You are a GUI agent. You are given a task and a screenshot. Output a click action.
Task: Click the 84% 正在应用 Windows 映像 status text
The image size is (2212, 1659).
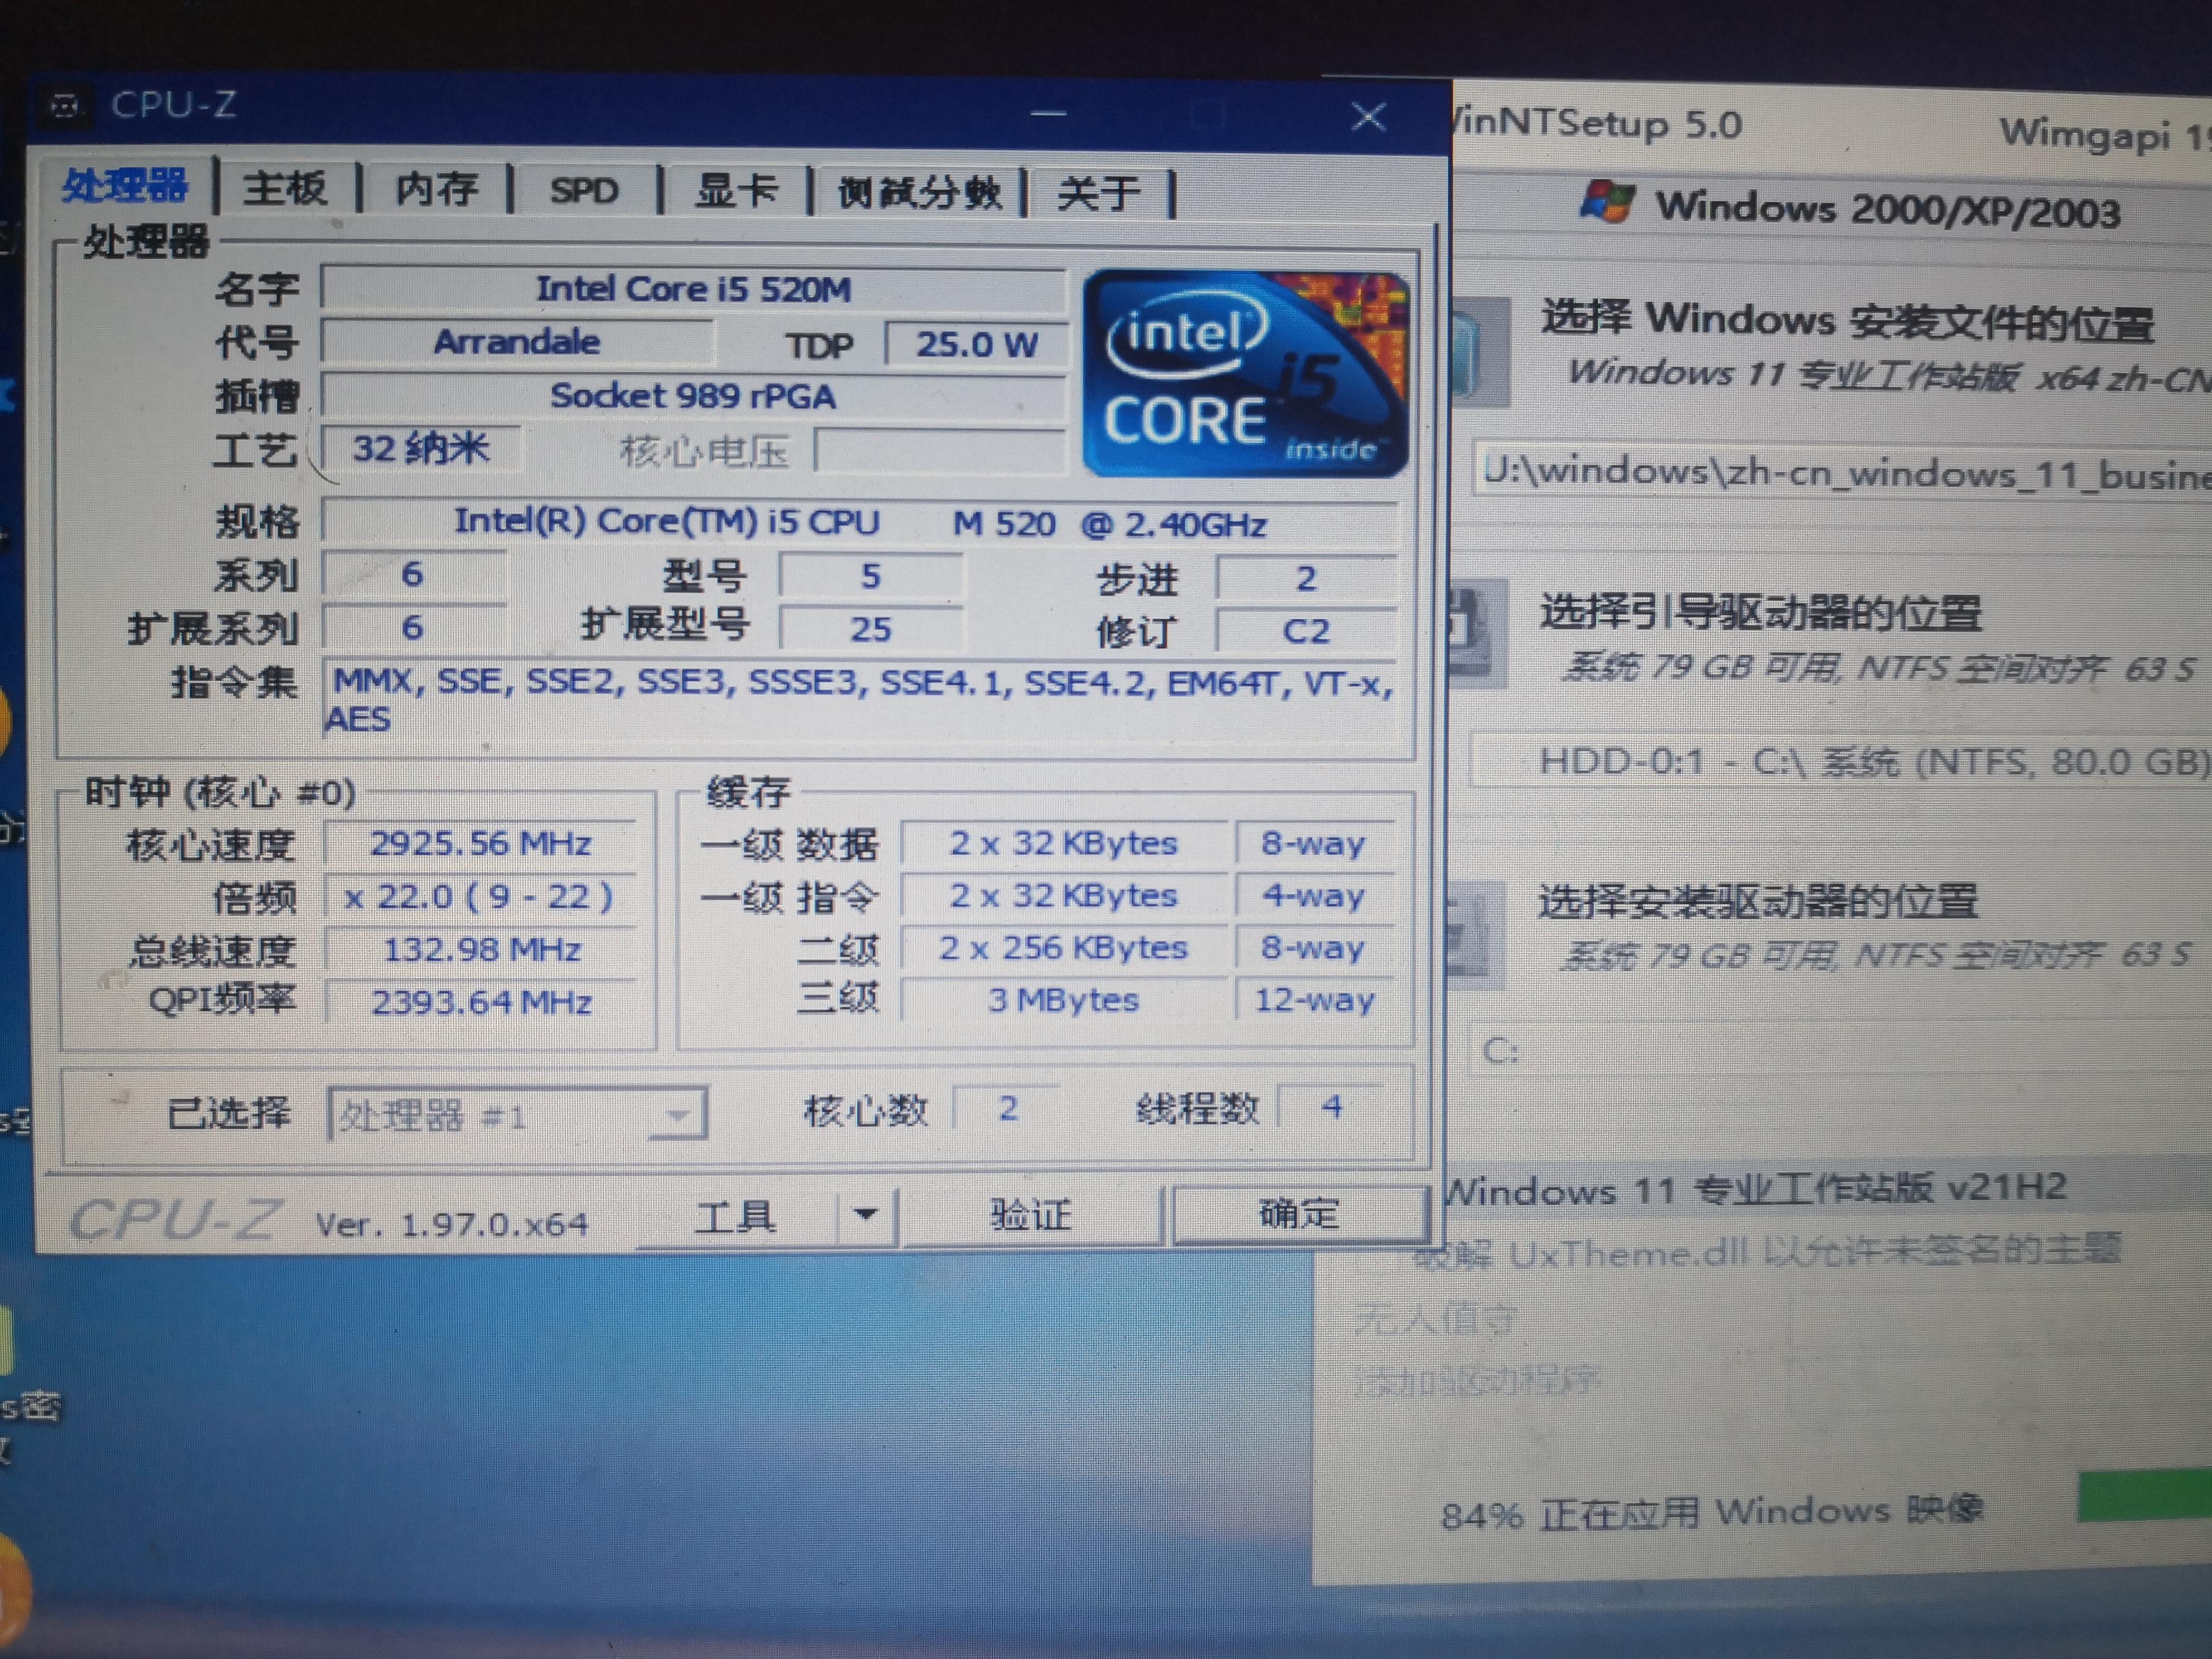click(x=1712, y=1512)
